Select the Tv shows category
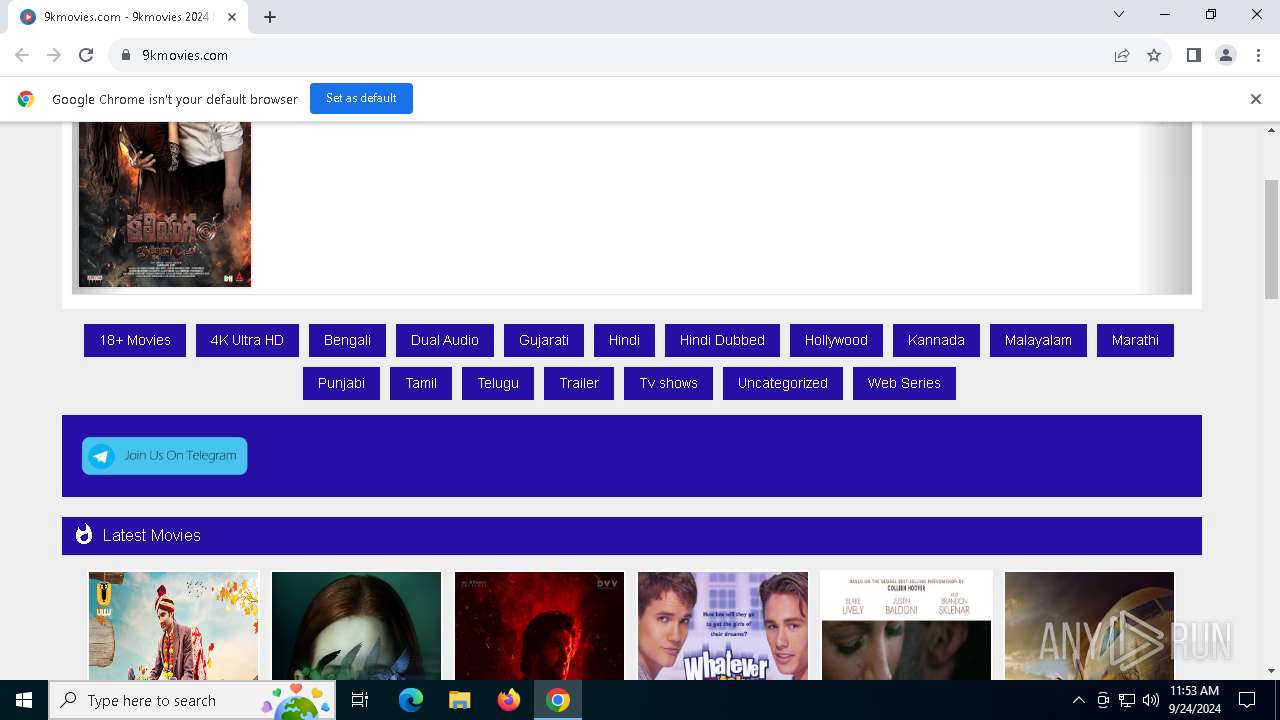This screenshot has height=720, width=1280. [x=669, y=383]
